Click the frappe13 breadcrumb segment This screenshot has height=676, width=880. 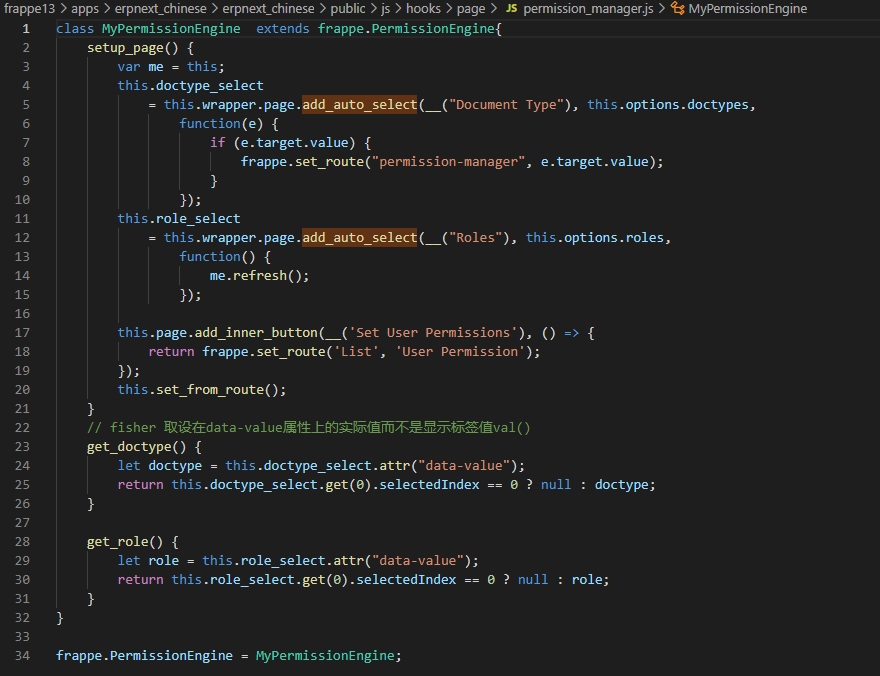(x=29, y=8)
